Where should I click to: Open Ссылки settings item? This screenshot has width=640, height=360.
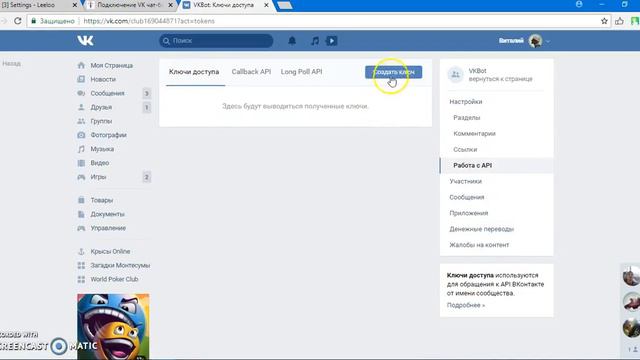click(x=465, y=149)
